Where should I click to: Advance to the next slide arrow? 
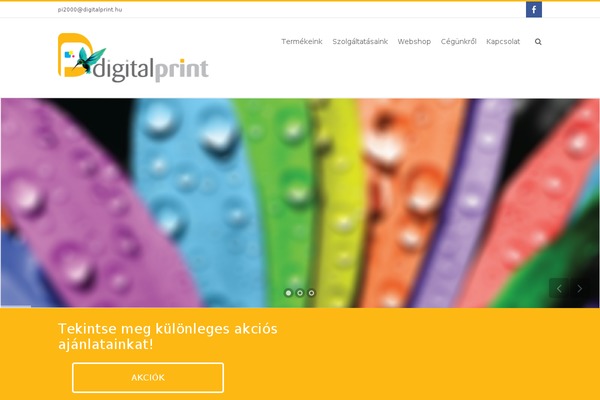pos(579,288)
